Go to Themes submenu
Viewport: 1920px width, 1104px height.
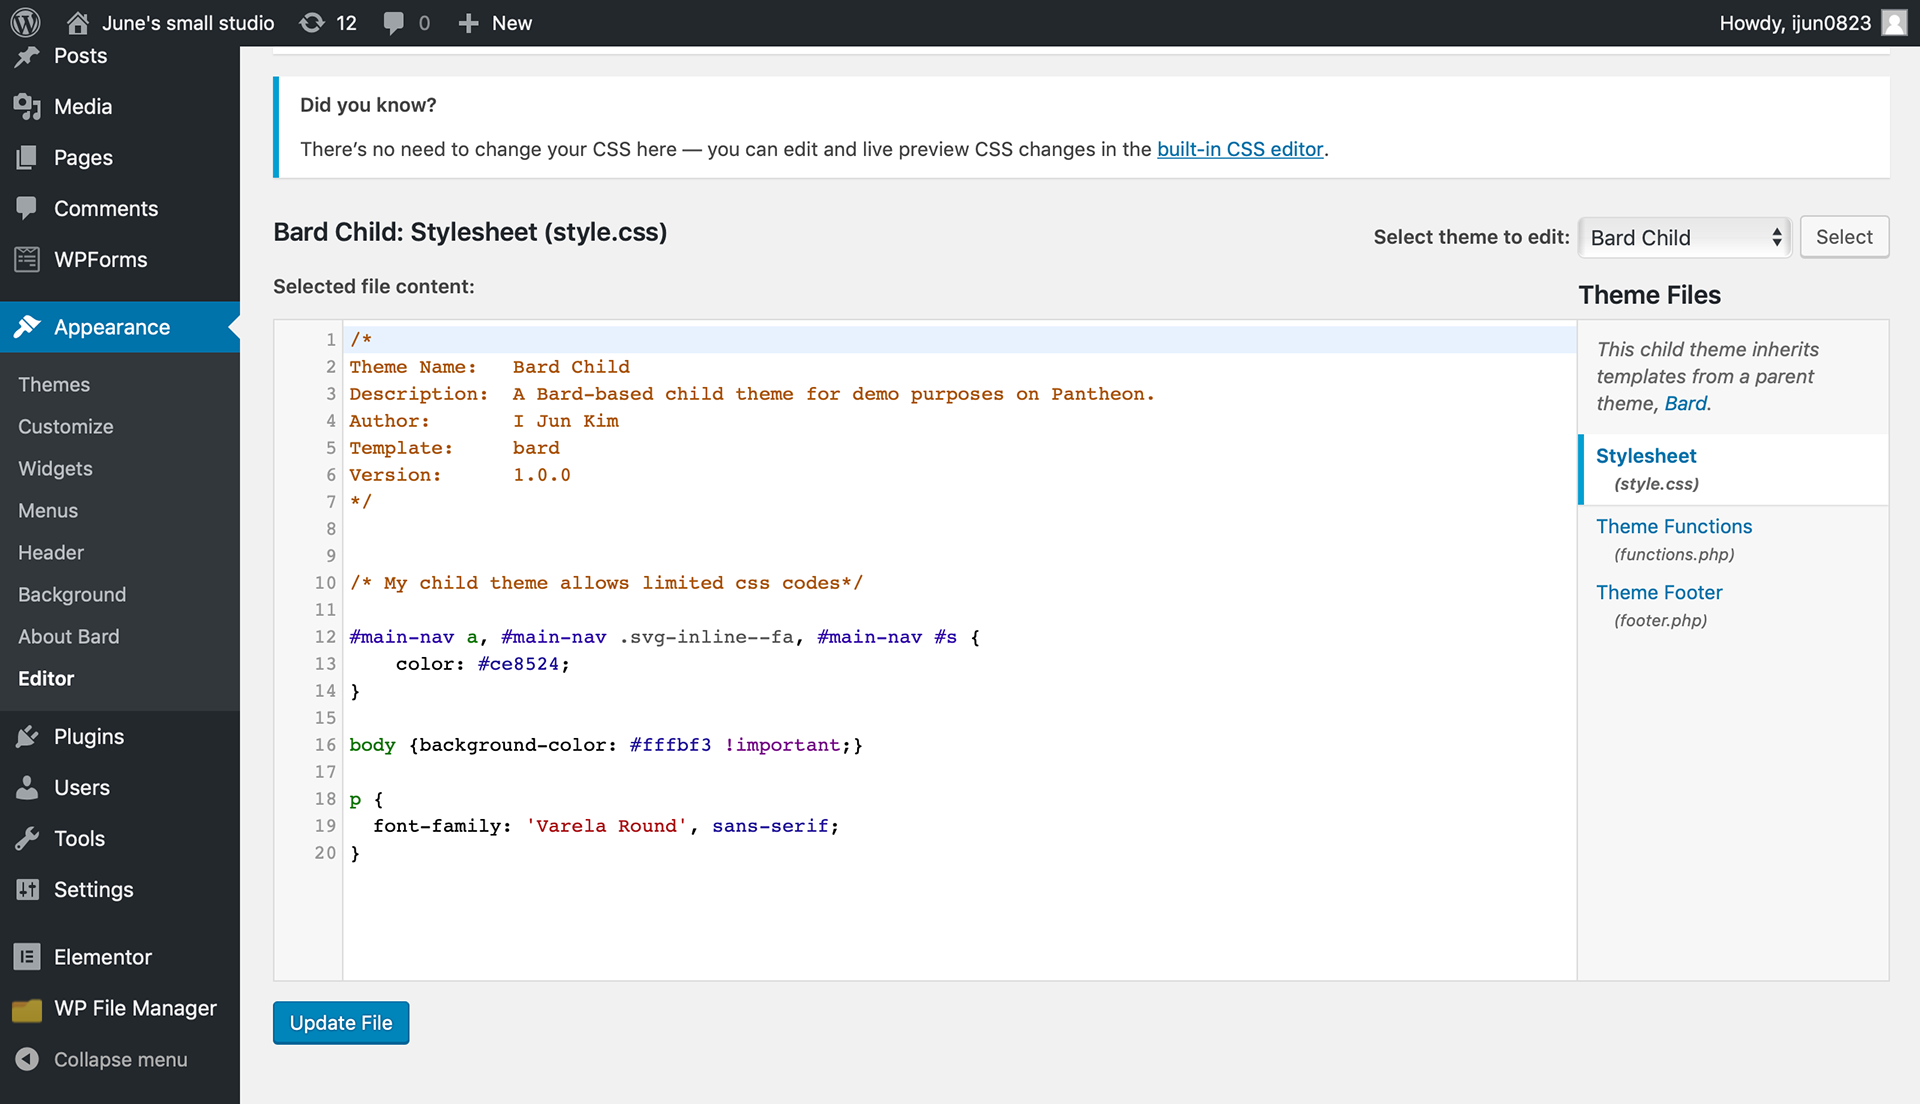[x=54, y=384]
